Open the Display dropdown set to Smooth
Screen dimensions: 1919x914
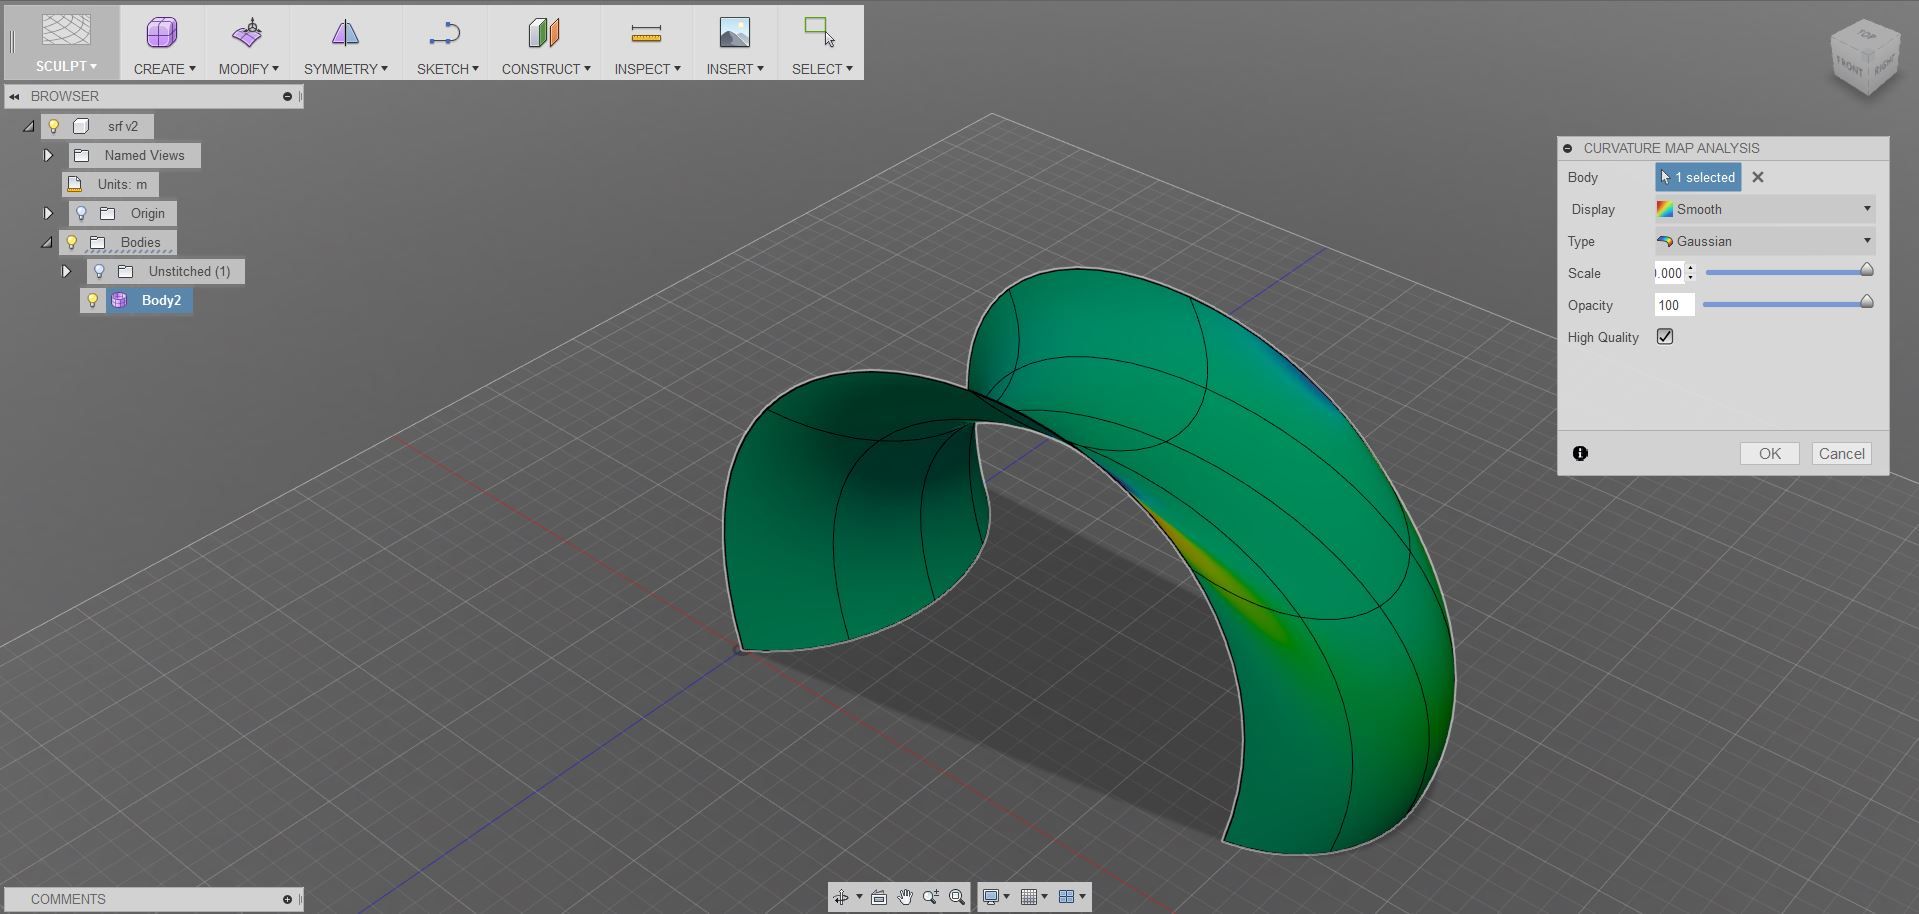[1765, 209]
